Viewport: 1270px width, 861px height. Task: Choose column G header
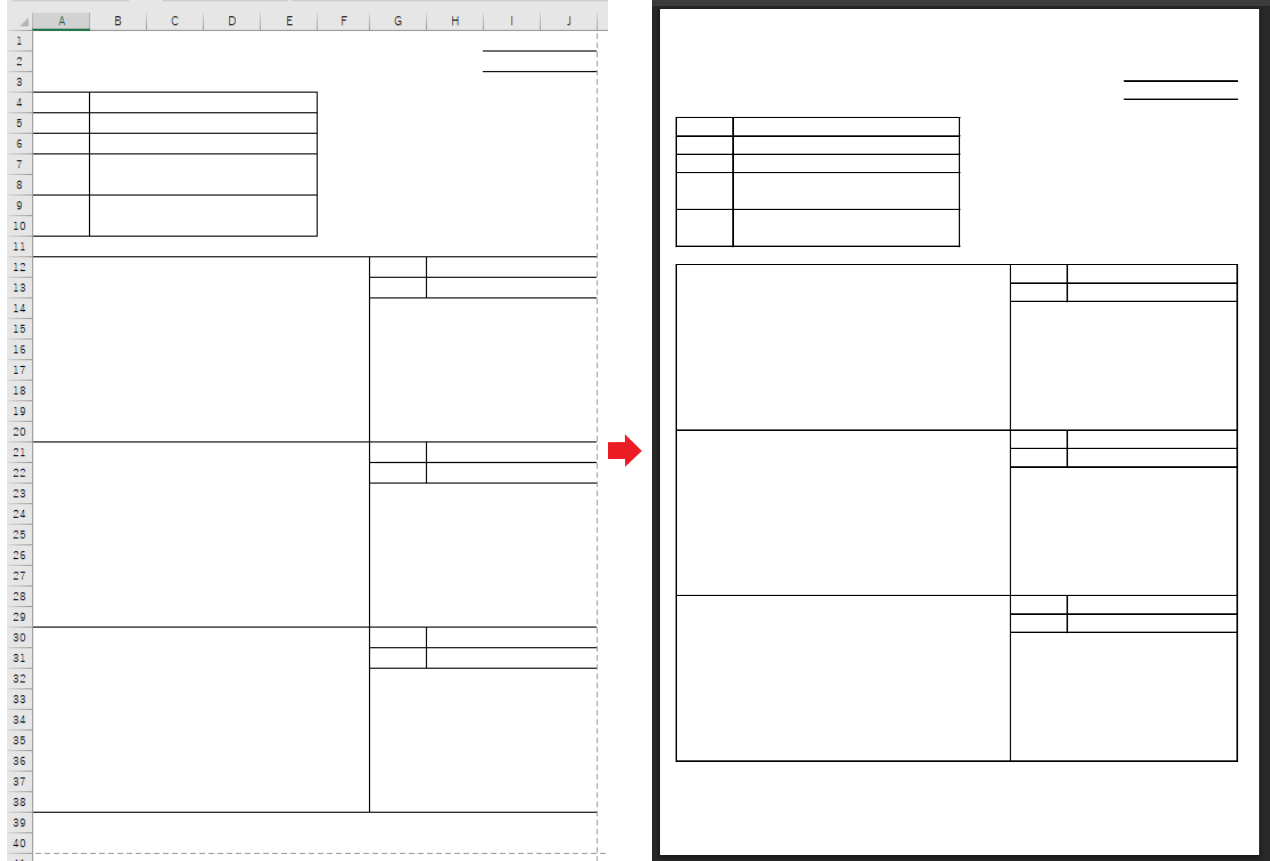tap(398, 21)
